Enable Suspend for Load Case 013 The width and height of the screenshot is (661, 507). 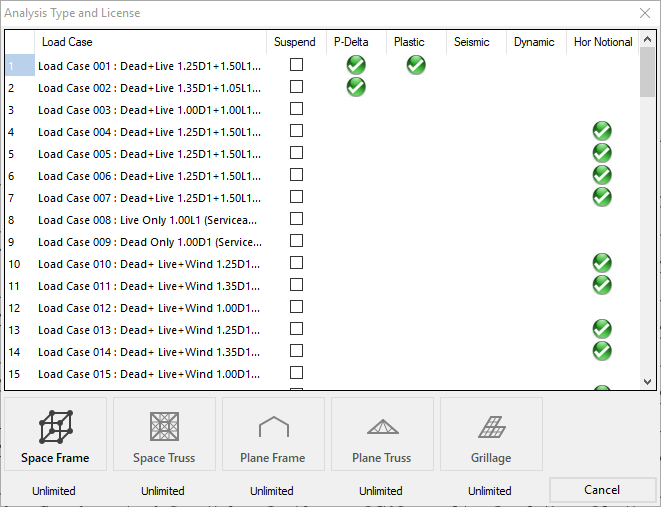(x=296, y=329)
